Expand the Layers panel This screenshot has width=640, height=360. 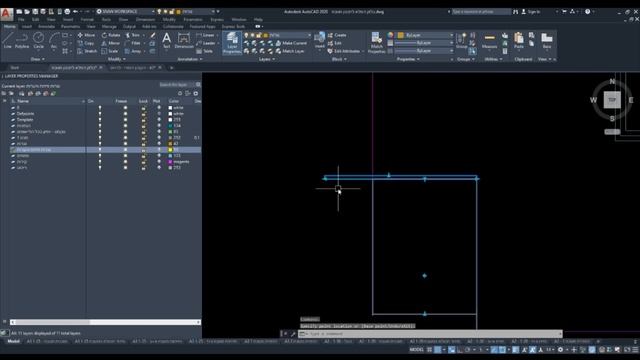[x=267, y=59]
